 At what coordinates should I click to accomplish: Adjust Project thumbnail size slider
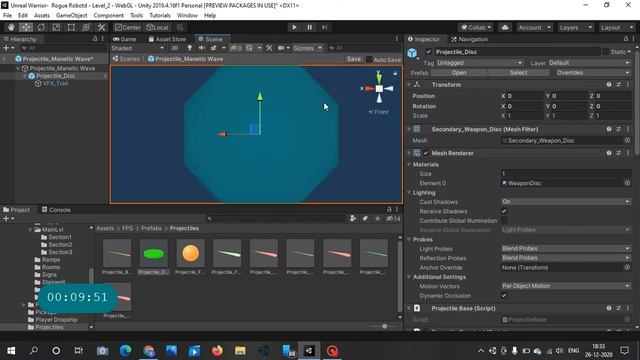[384, 326]
